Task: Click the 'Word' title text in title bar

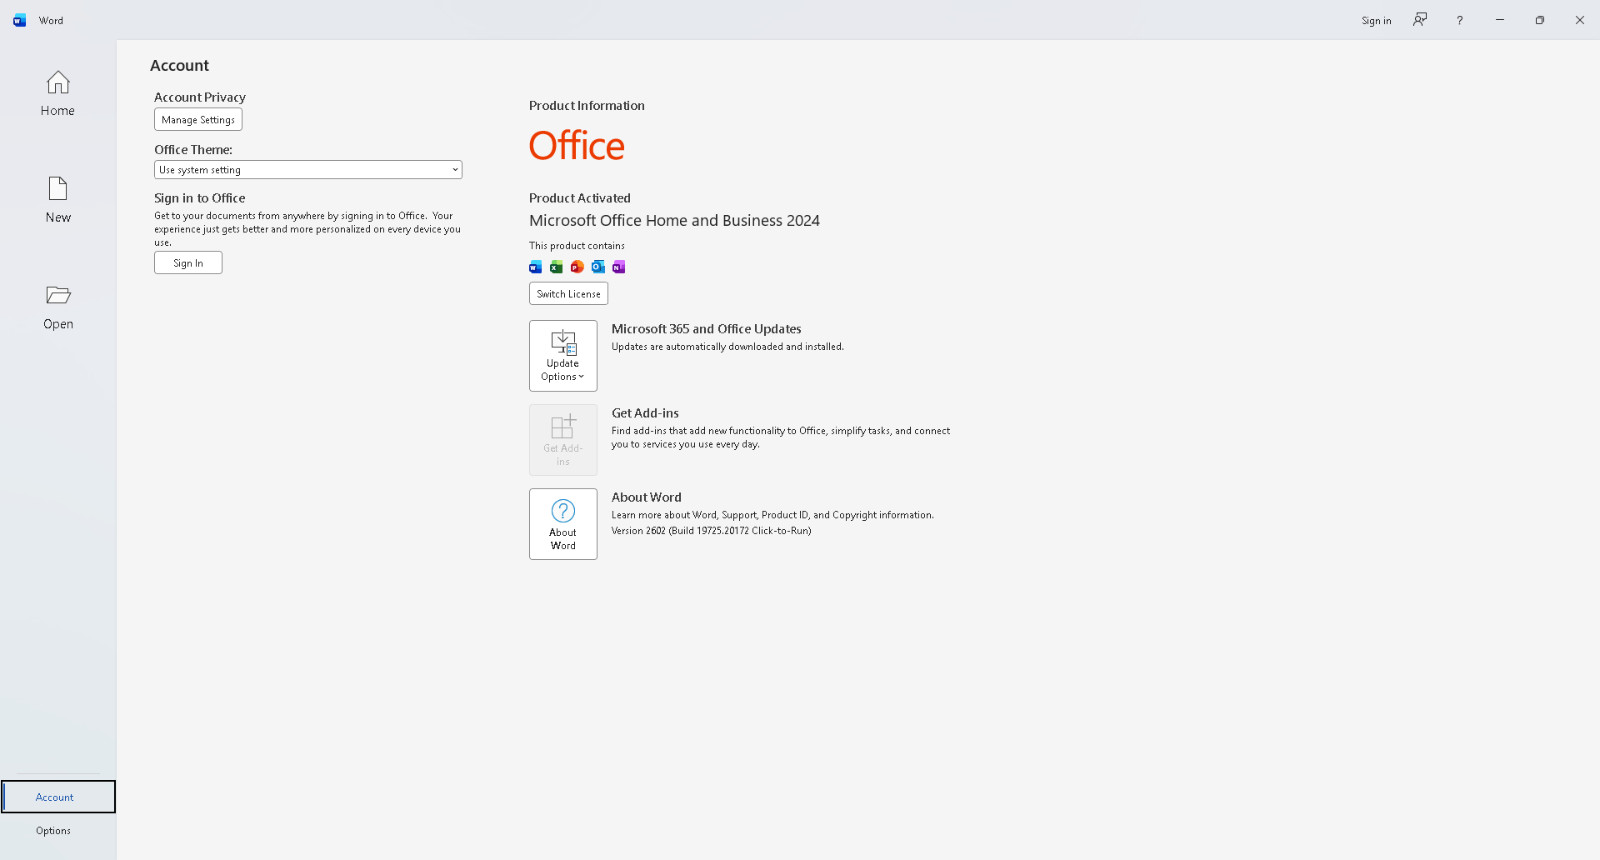Action: pos(51,21)
